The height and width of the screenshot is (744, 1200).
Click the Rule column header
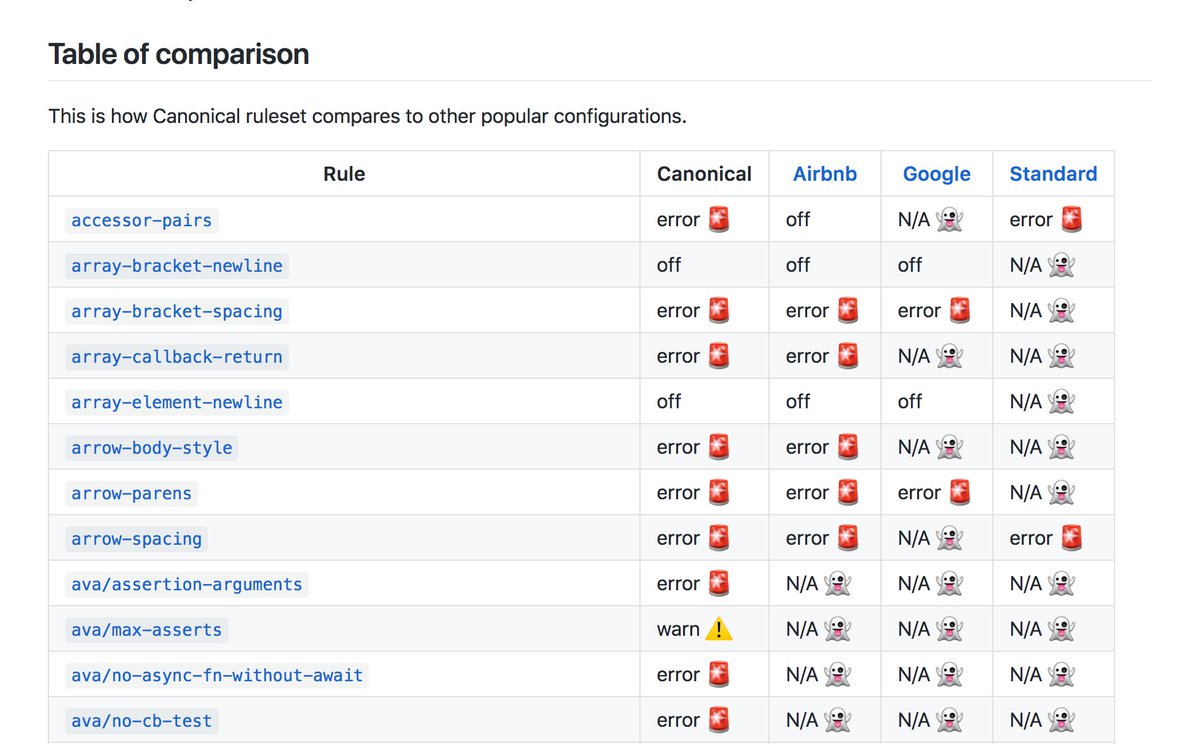tap(343, 173)
